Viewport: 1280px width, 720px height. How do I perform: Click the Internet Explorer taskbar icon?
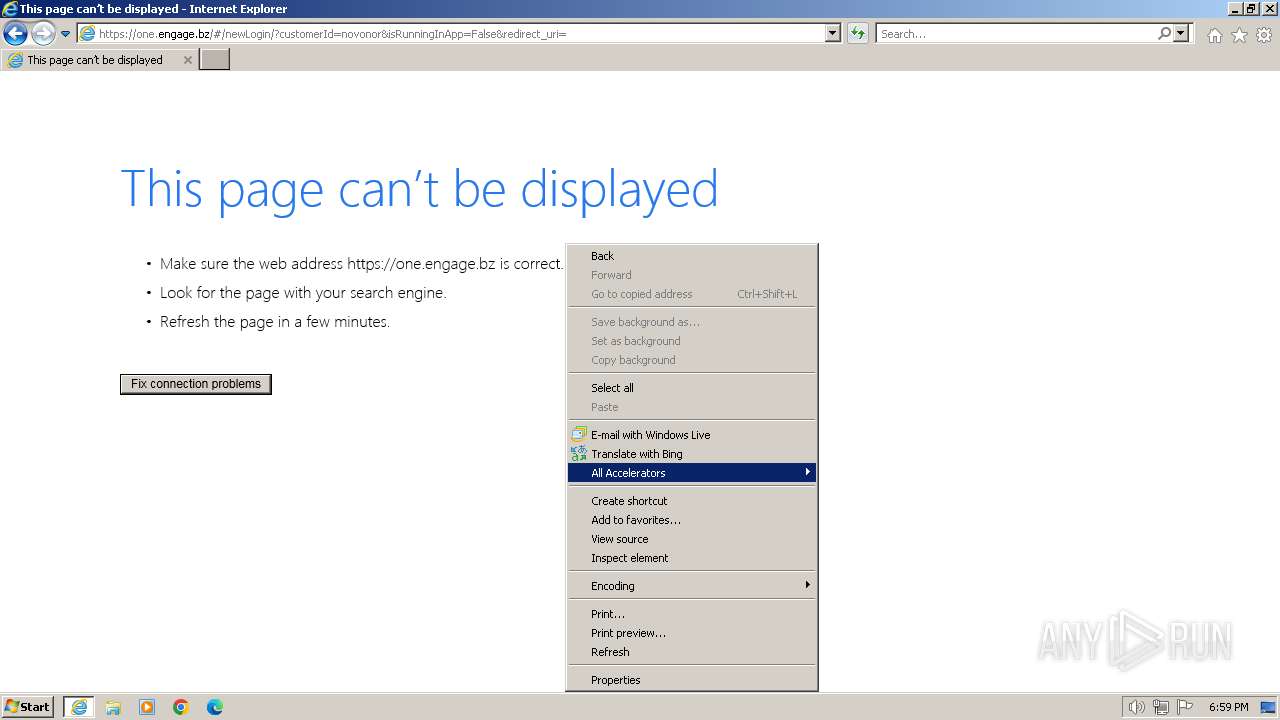pyautogui.click(x=79, y=707)
